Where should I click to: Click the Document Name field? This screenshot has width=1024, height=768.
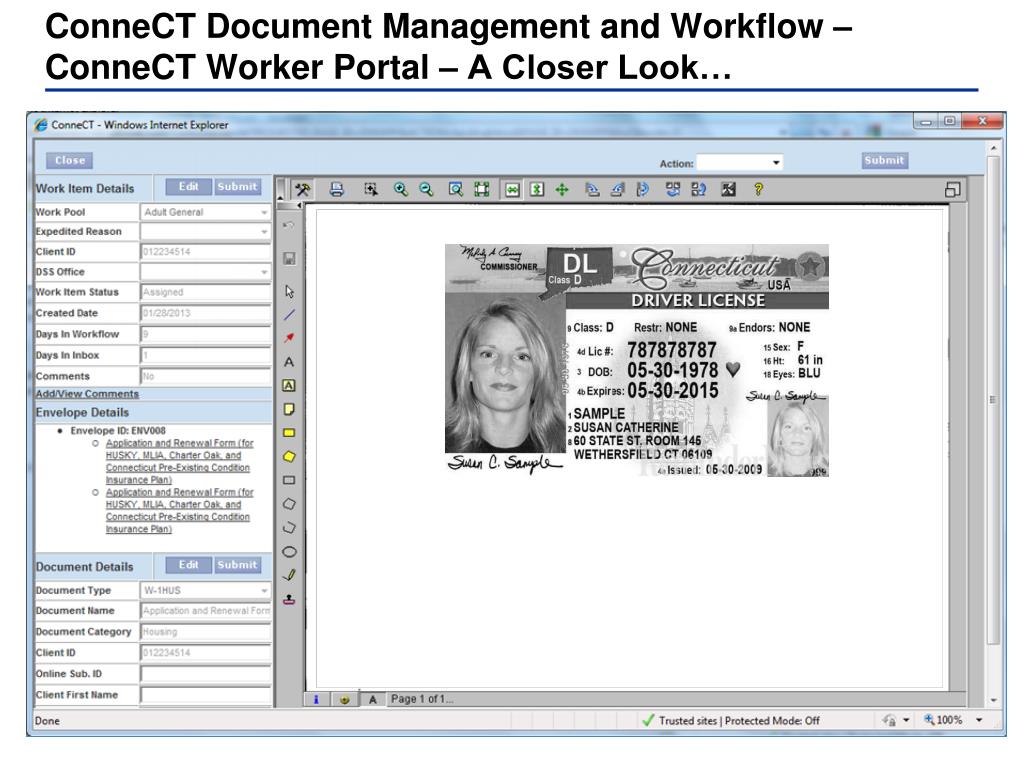[206, 611]
